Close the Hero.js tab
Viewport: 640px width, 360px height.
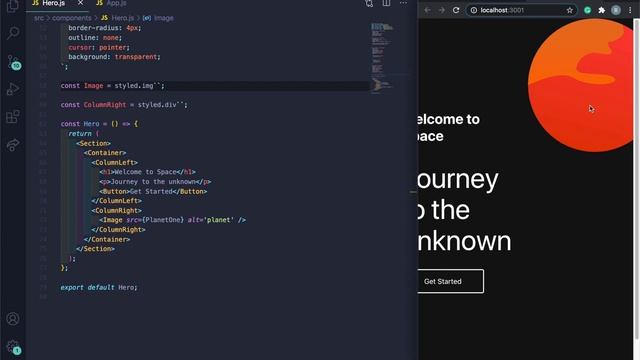(x=80, y=3)
